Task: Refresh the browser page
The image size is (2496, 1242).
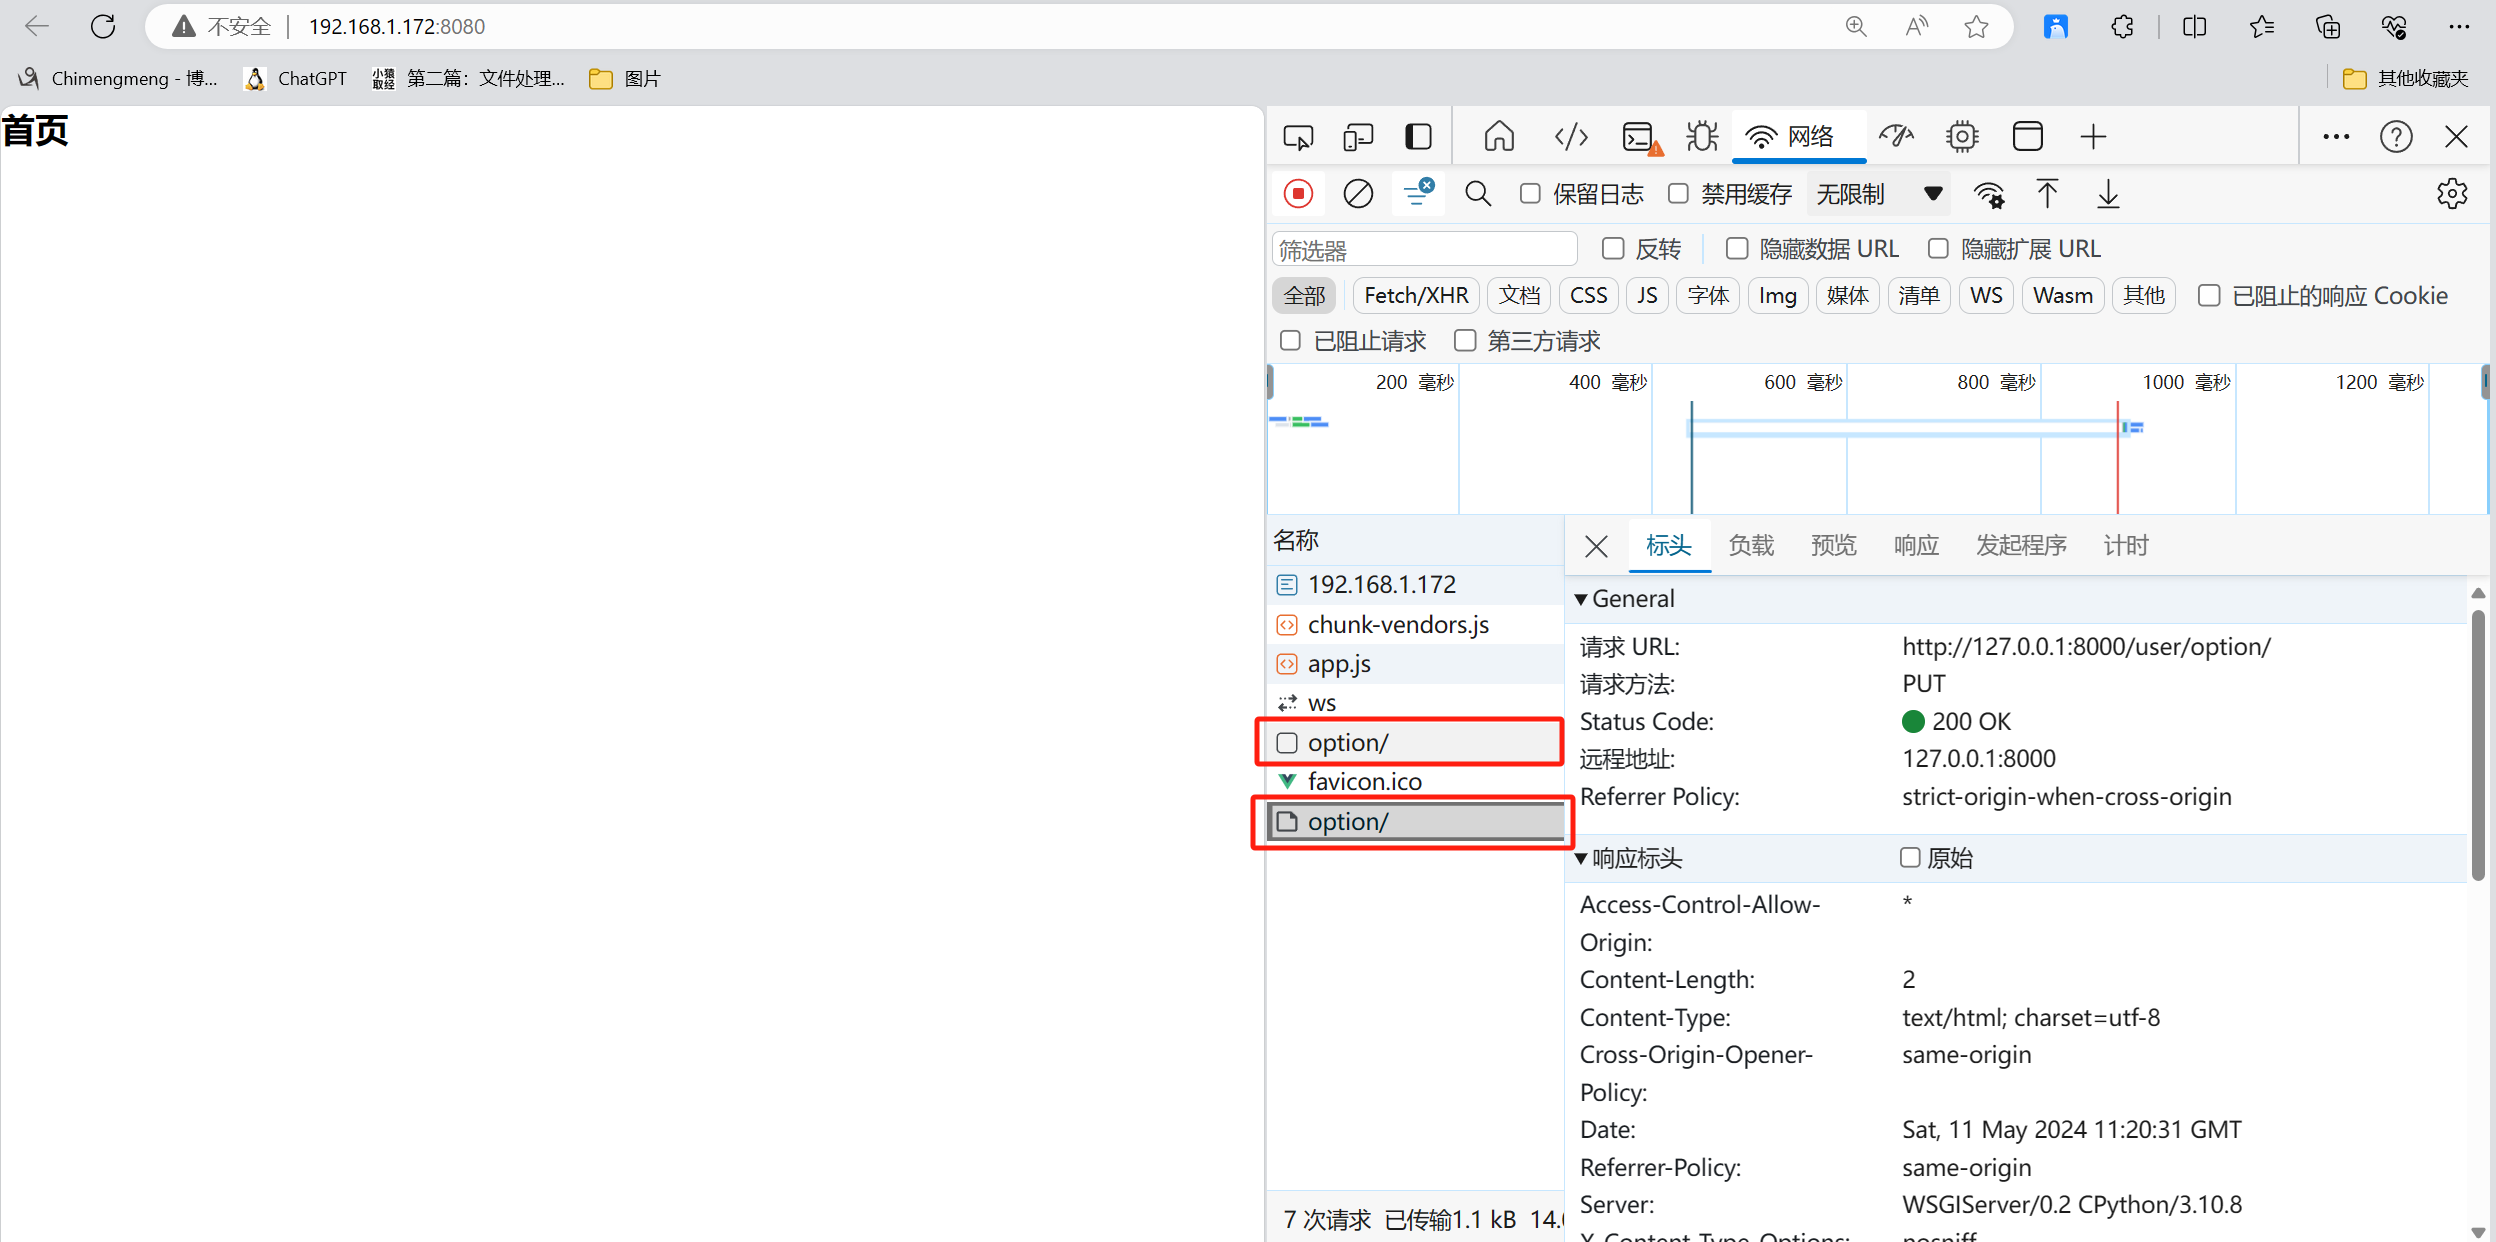Action: tap(103, 26)
